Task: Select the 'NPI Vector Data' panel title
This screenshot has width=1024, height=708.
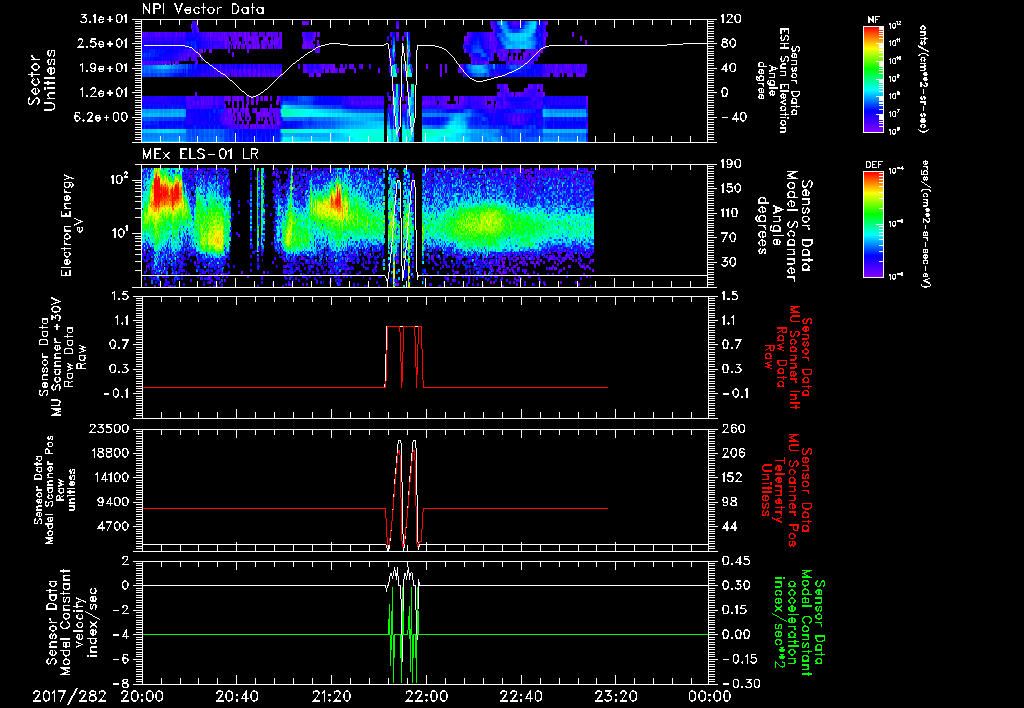Action: coord(204,9)
